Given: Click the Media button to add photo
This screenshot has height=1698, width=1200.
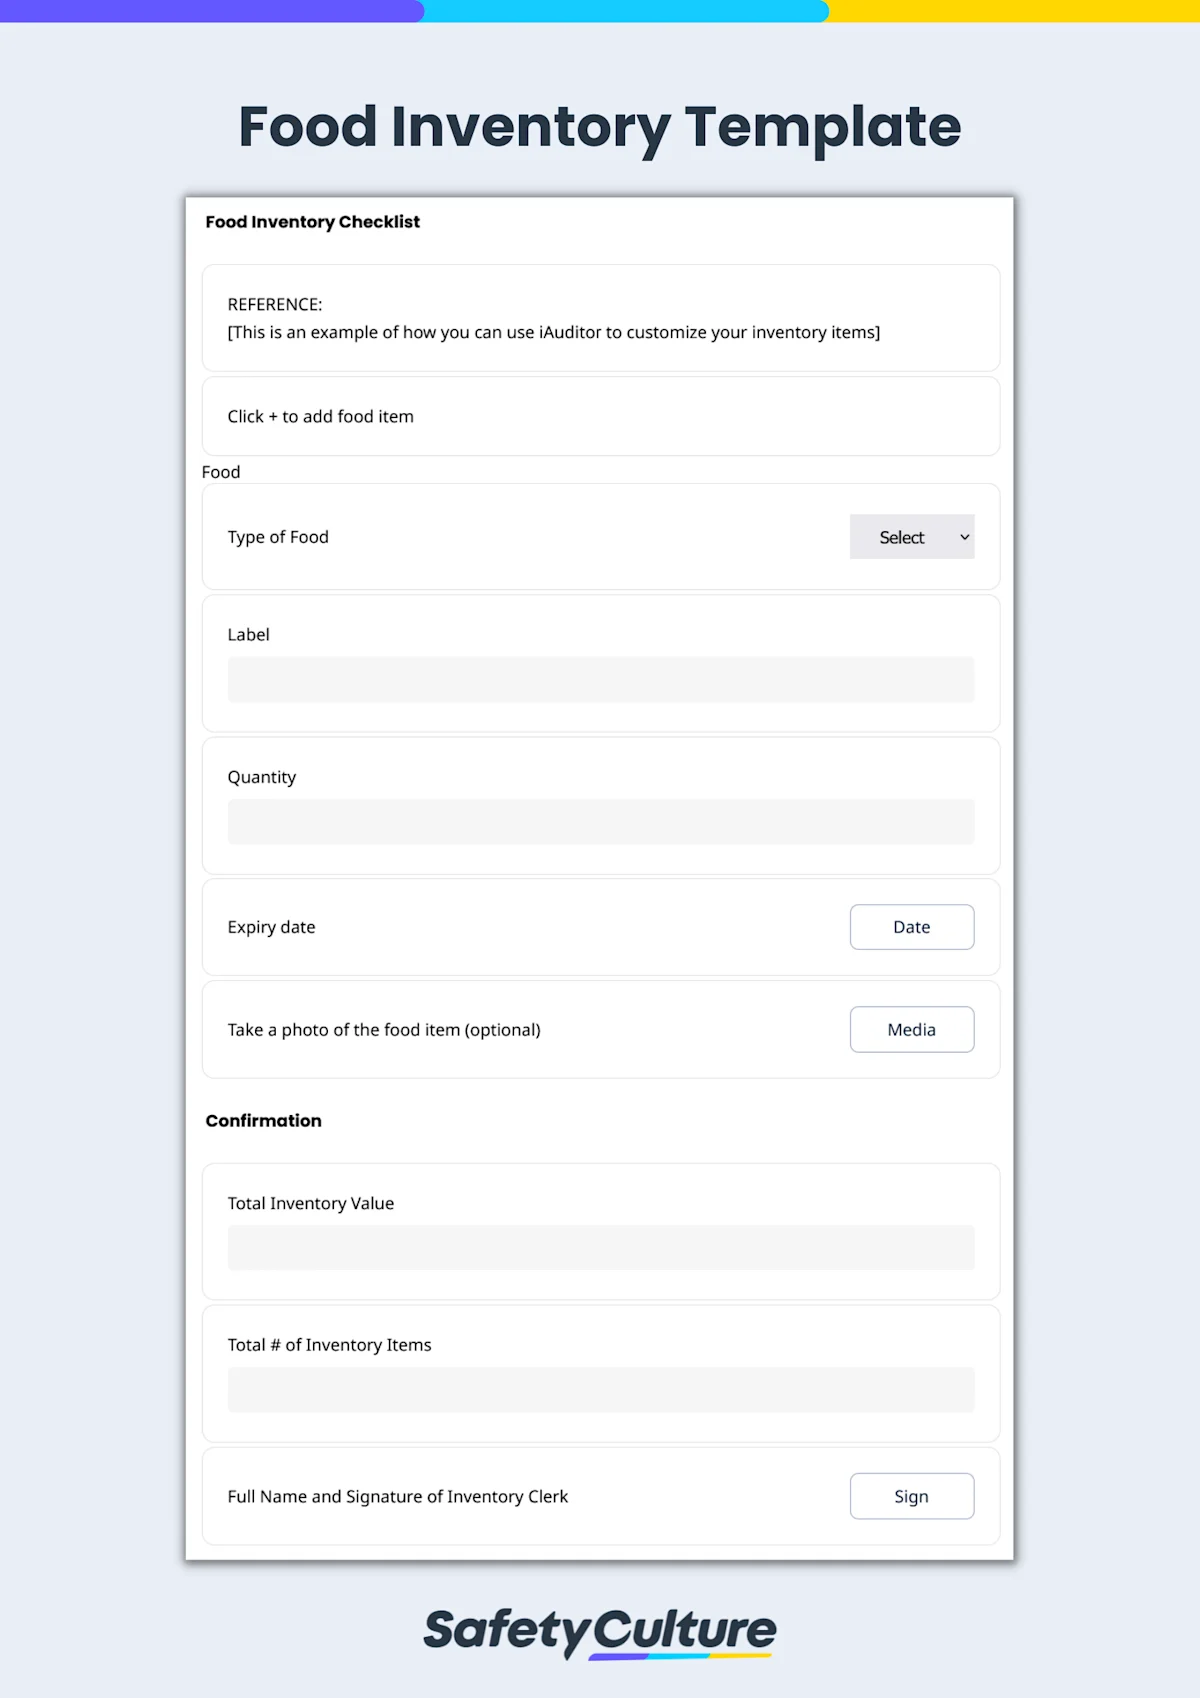Looking at the screenshot, I should pos(911,1029).
